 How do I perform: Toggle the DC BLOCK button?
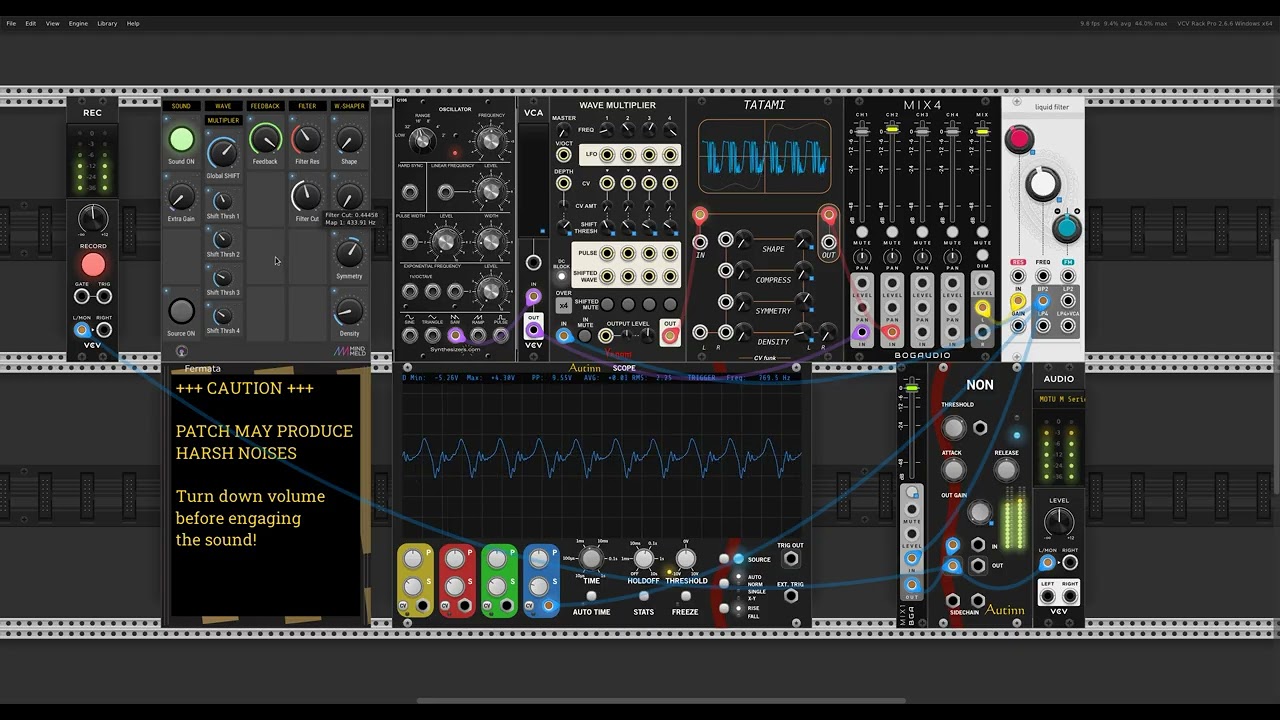[562, 277]
